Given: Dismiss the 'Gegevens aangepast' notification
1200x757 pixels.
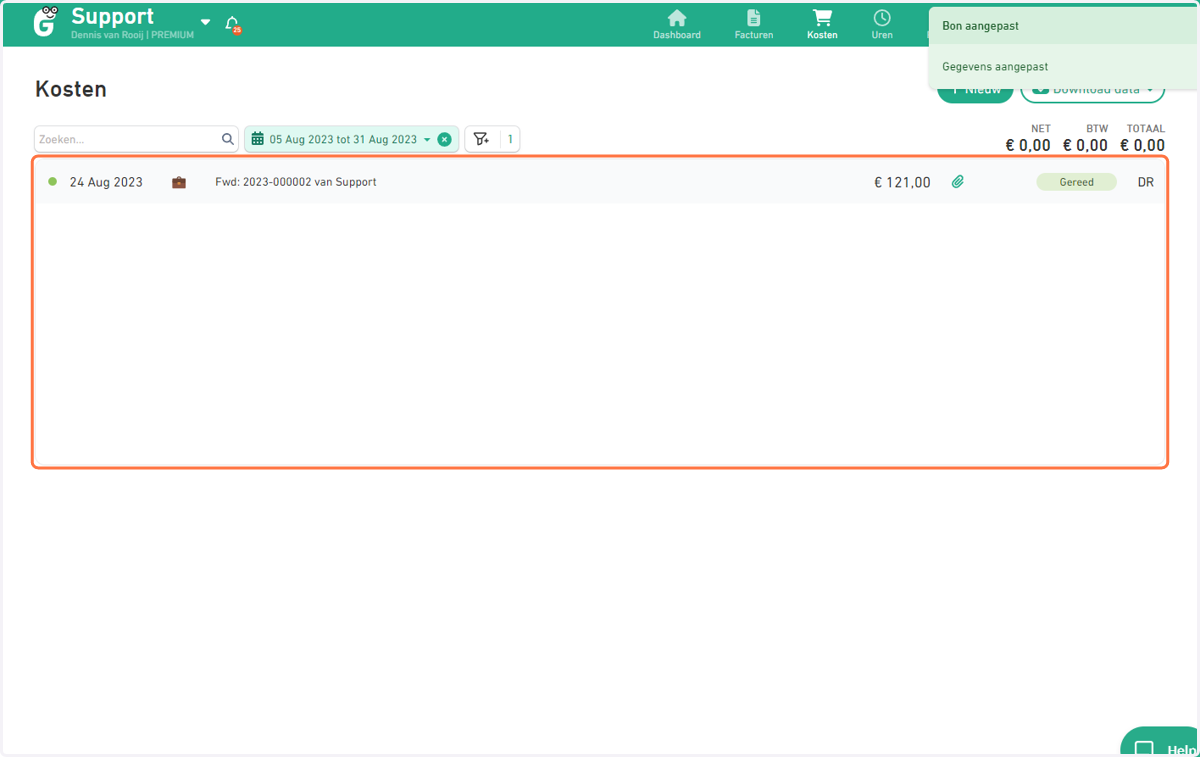Looking at the screenshot, I should (x=1062, y=66).
